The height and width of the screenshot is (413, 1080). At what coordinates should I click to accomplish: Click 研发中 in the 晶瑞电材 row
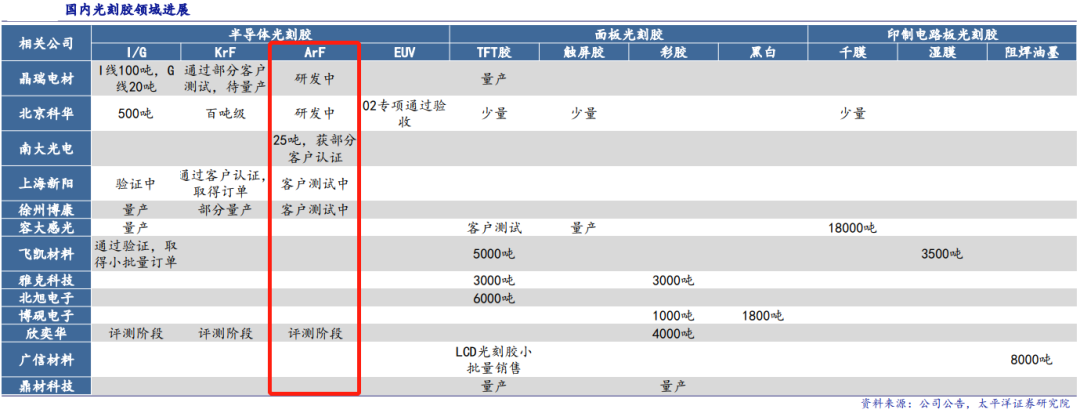point(315,78)
